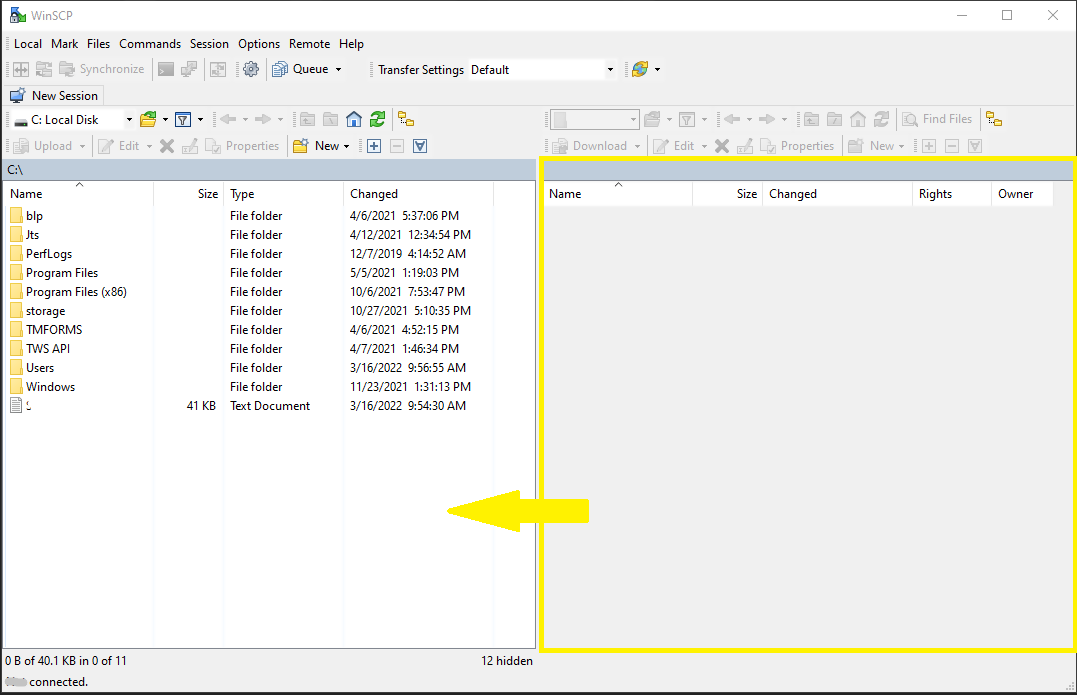Screen dimensions: 1077x695
Task: Open the Help menu
Action: point(352,44)
